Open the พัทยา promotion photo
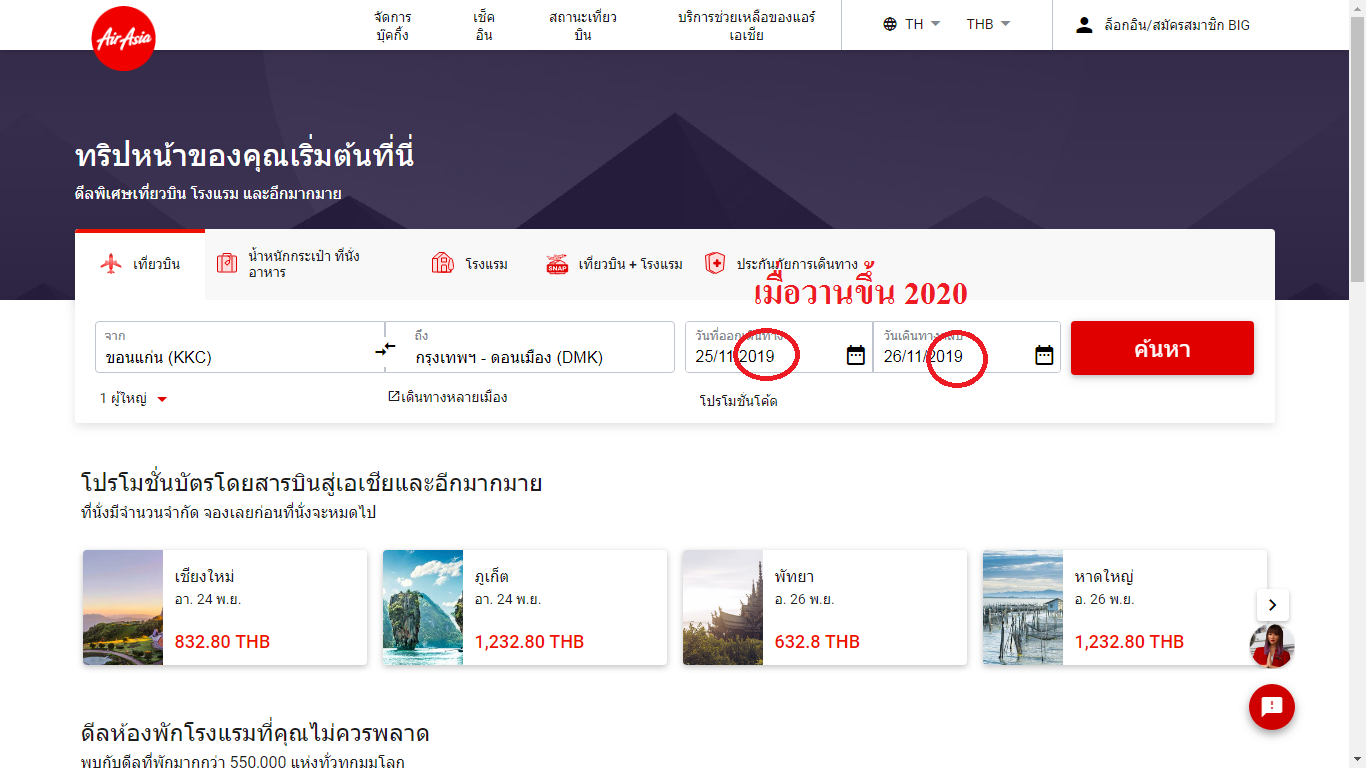Viewport: 1366px width, 768px height. [723, 608]
